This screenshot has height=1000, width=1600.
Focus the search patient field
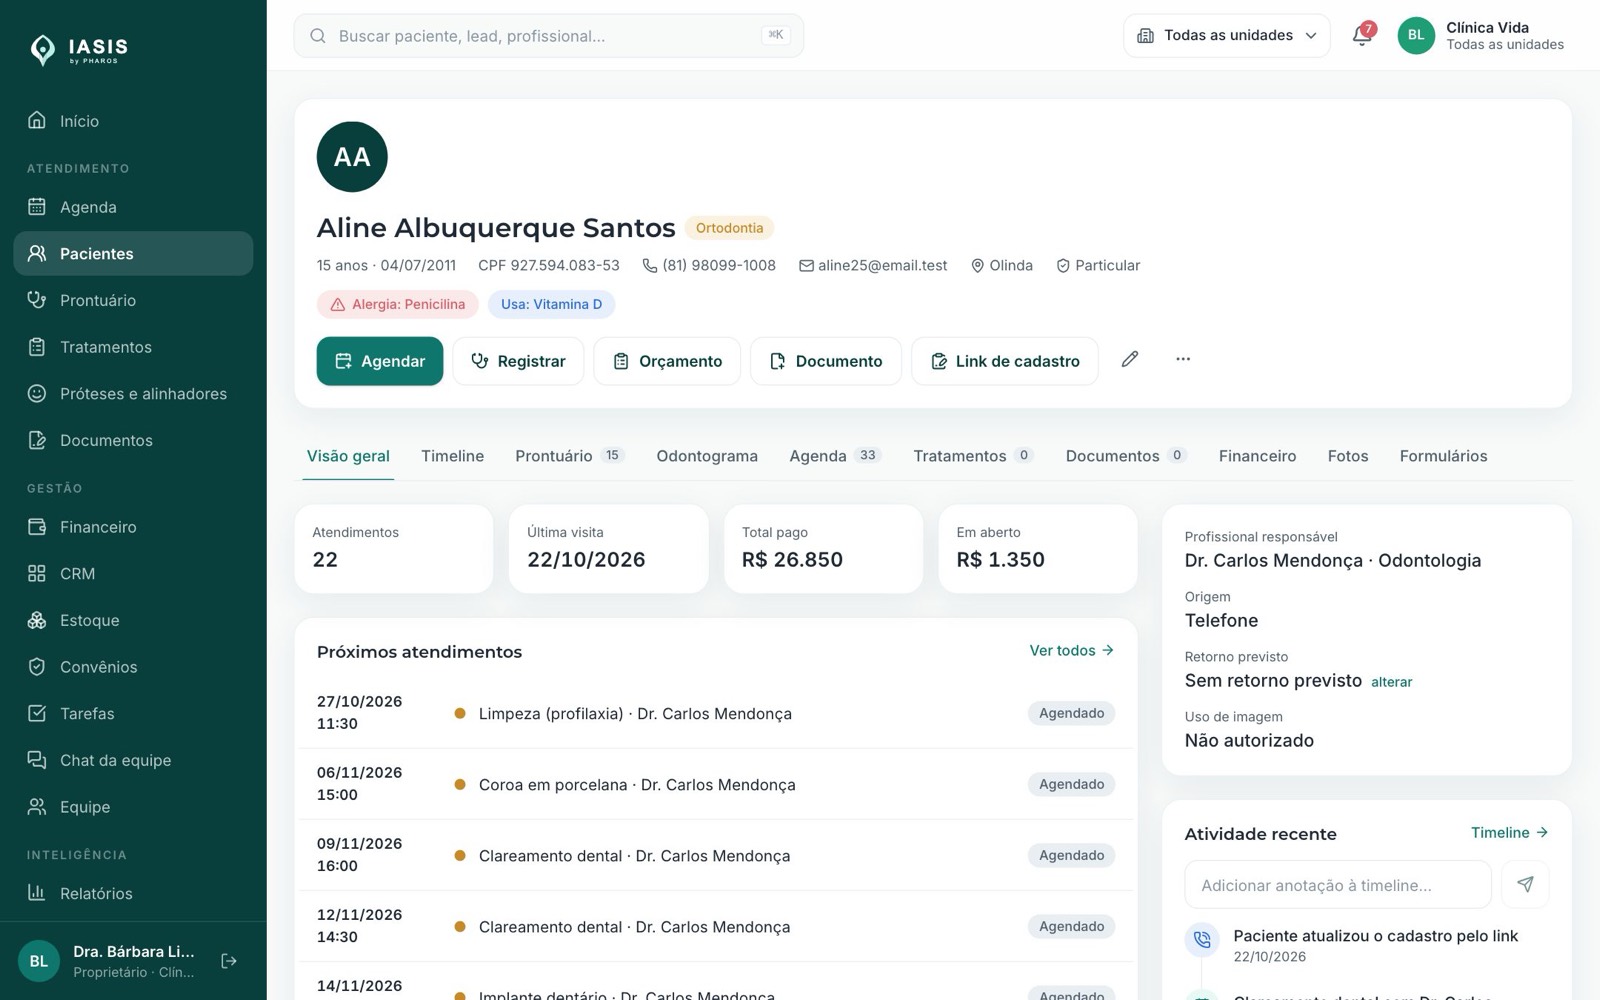click(x=549, y=36)
